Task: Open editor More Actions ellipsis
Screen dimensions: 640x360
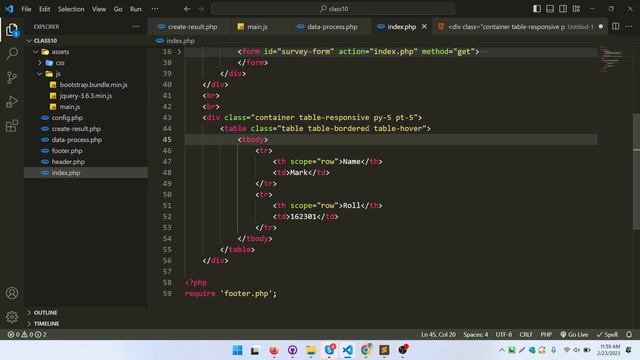Action: (629, 27)
